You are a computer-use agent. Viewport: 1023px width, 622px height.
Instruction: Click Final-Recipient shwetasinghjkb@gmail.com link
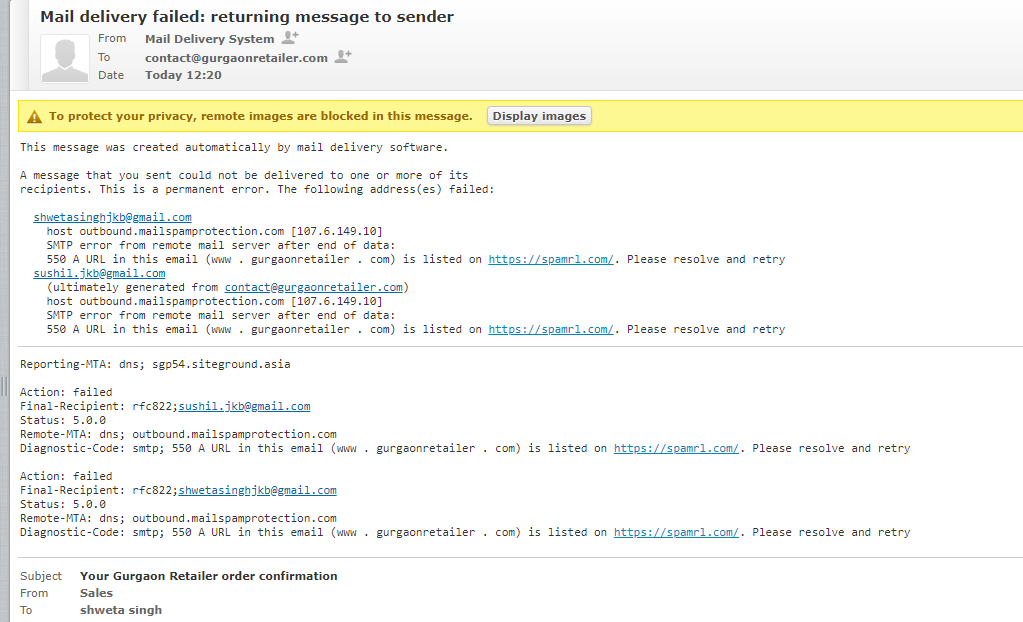tap(257, 490)
